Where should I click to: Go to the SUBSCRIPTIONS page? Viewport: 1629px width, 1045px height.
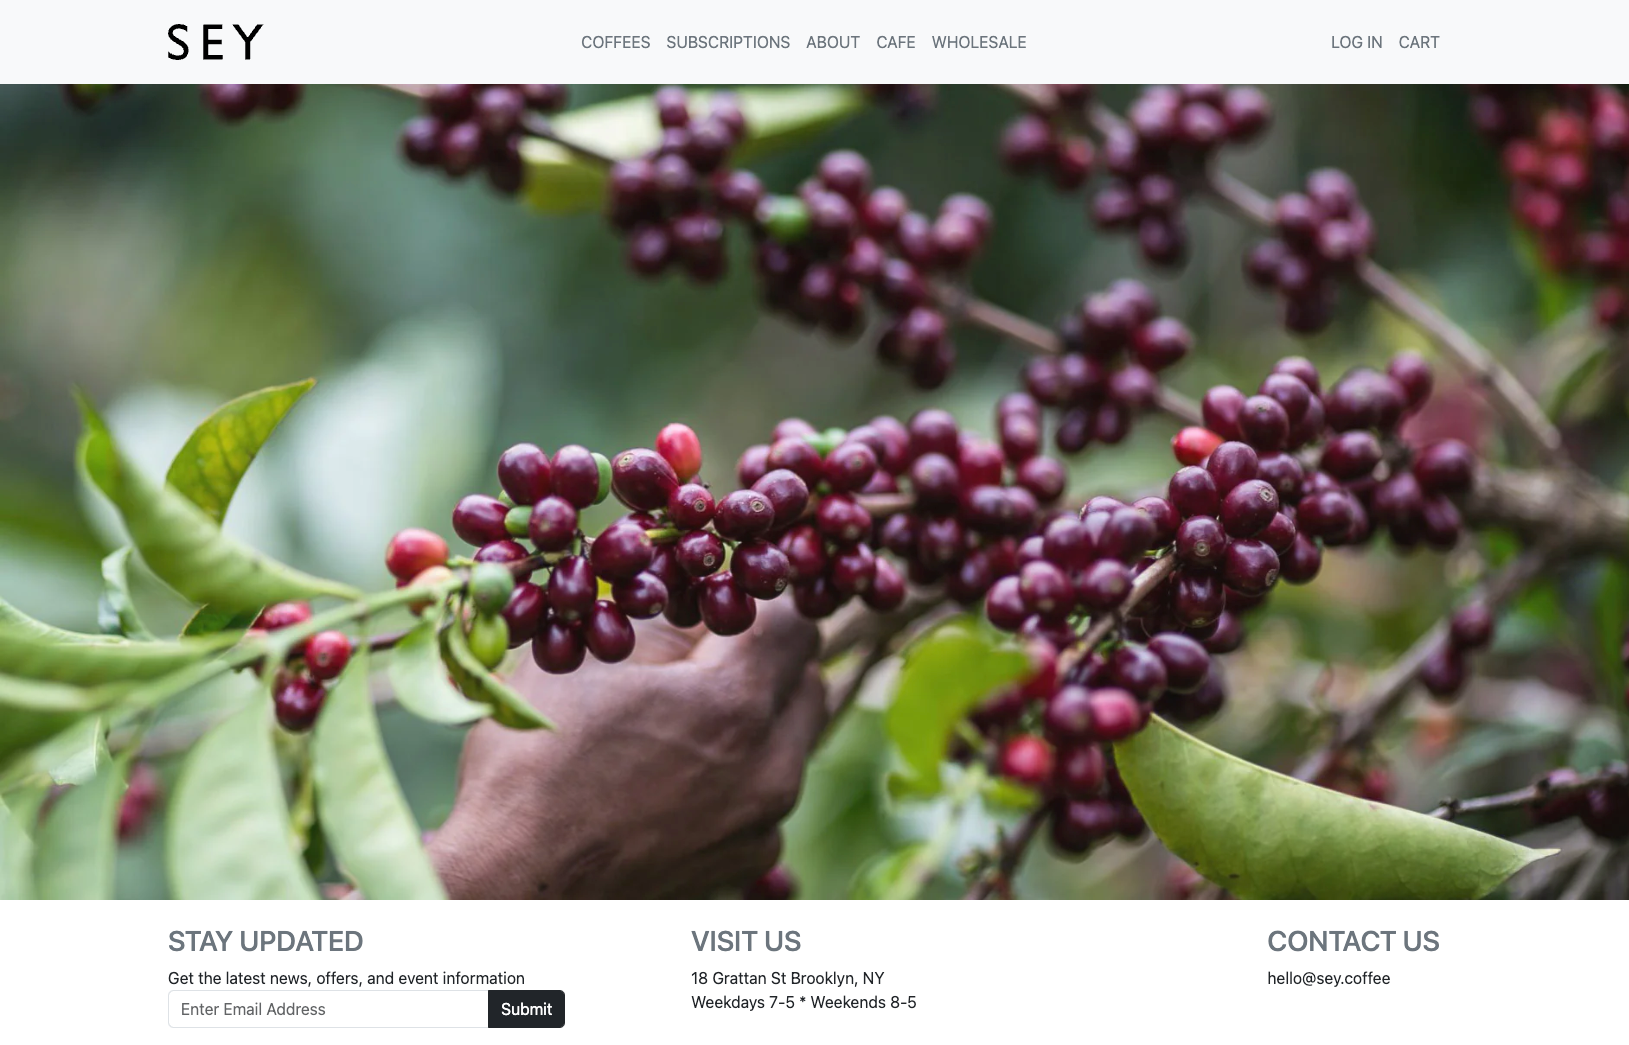pos(728,42)
